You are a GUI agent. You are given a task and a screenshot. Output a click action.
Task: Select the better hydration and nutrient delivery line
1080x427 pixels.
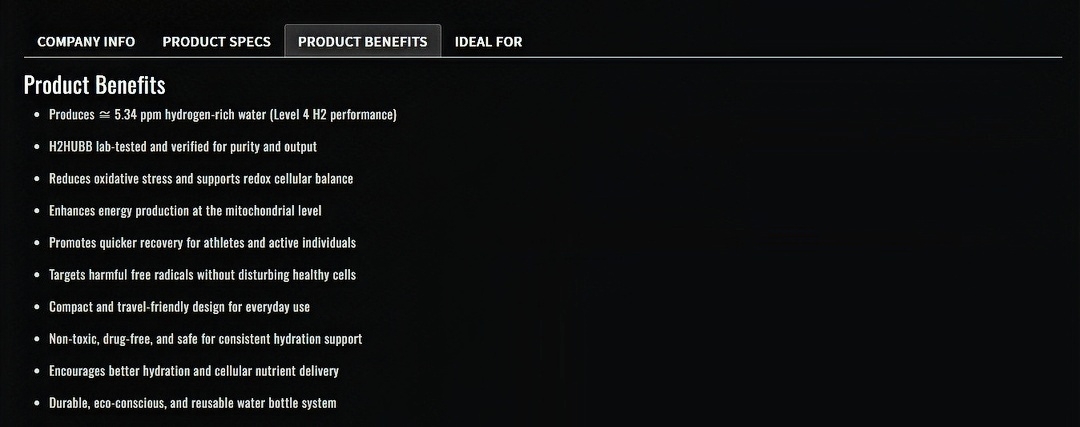point(194,371)
